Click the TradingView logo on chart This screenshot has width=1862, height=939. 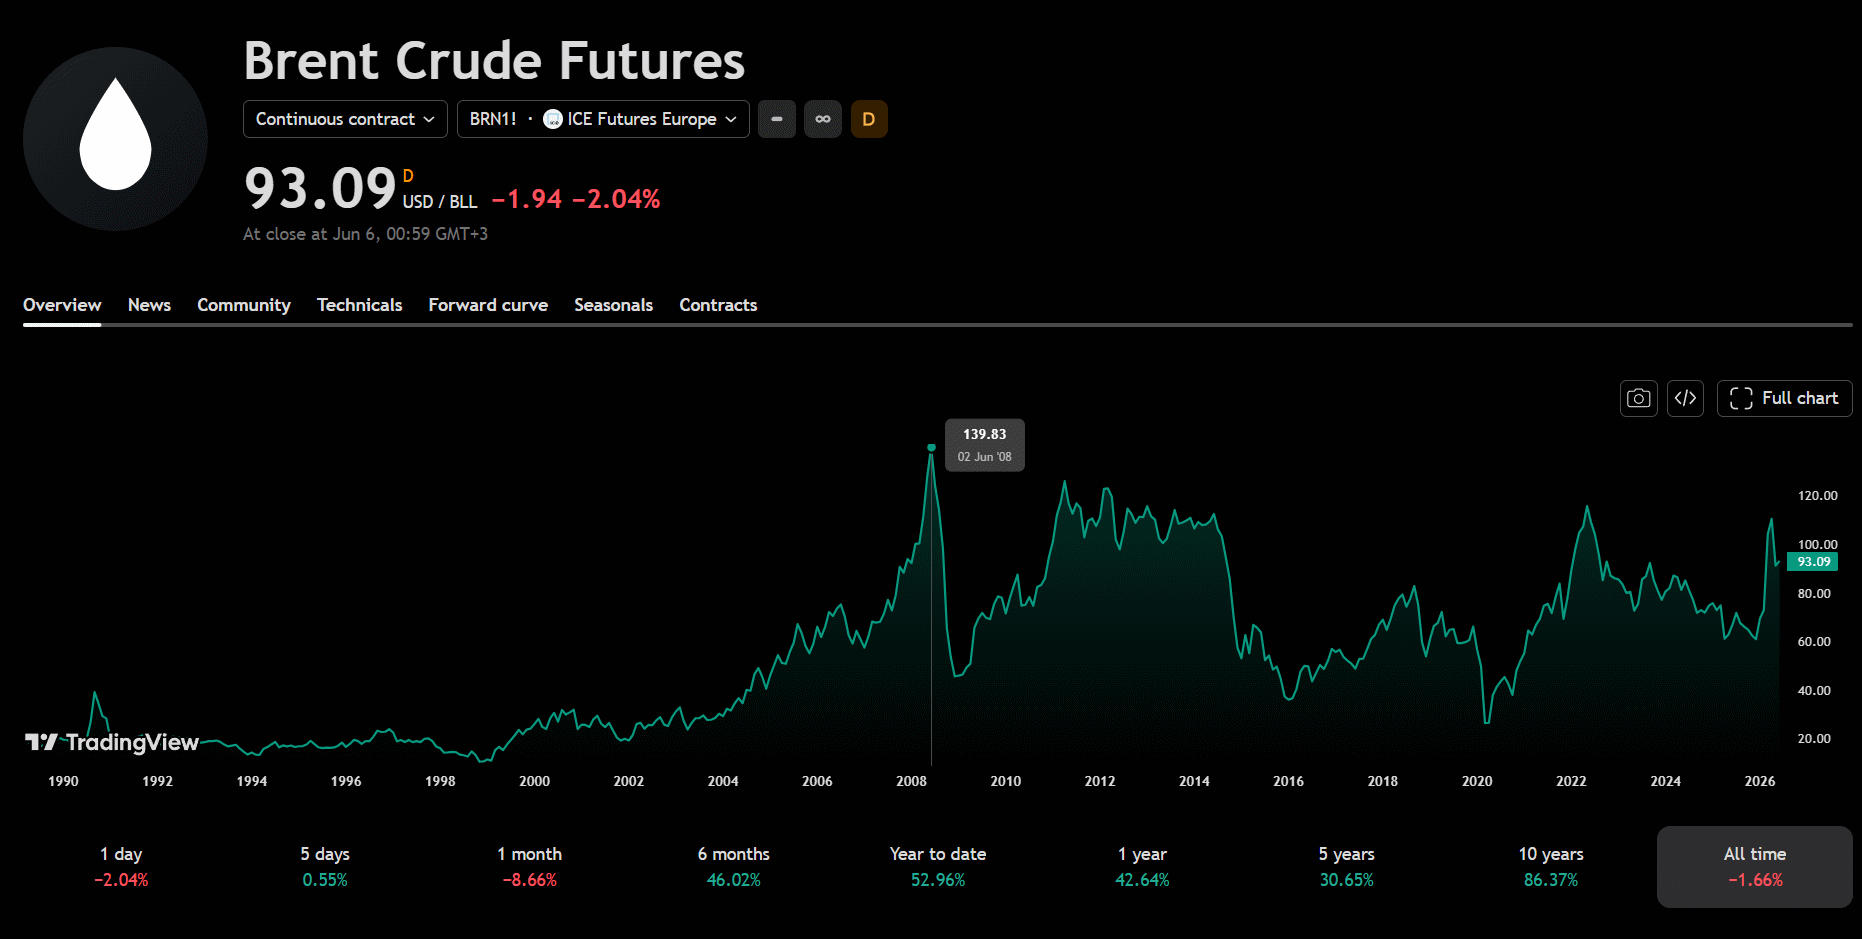click(112, 742)
